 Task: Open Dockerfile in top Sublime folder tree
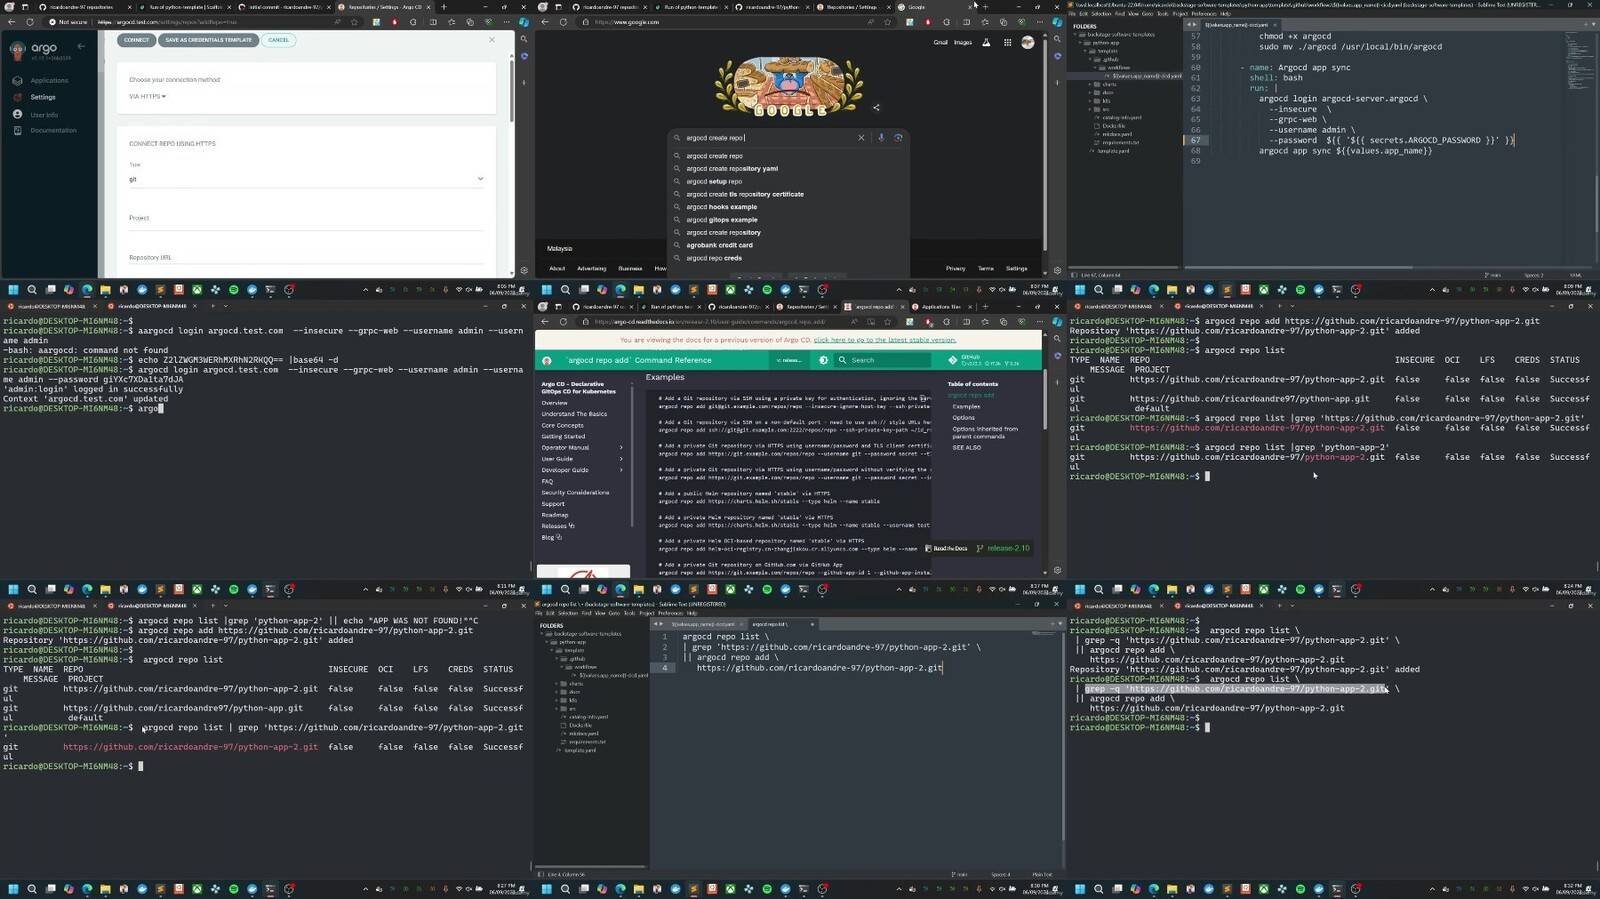(x=1113, y=126)
